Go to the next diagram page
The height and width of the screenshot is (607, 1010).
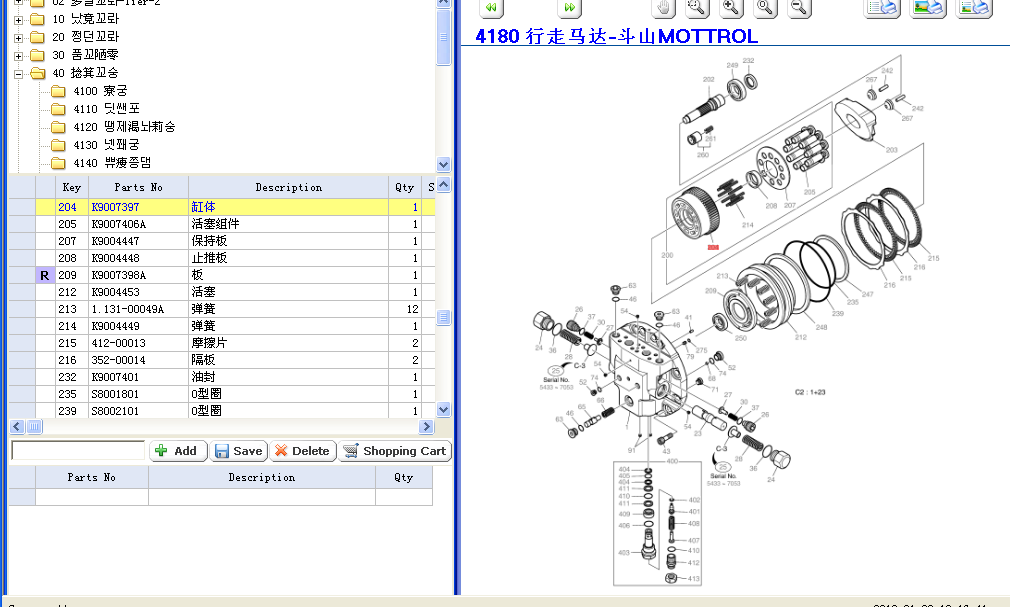(x=569, y=8)
